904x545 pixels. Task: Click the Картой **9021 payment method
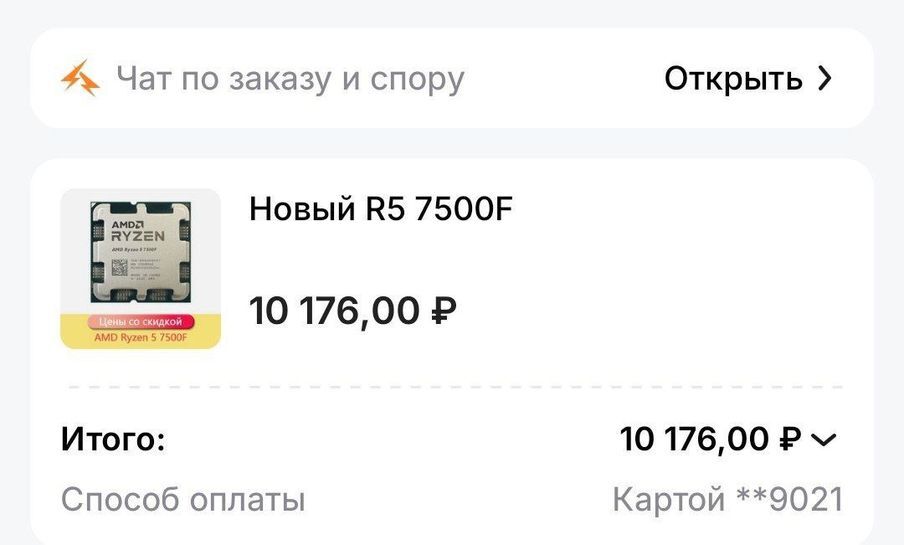click(x=728, y=499)
